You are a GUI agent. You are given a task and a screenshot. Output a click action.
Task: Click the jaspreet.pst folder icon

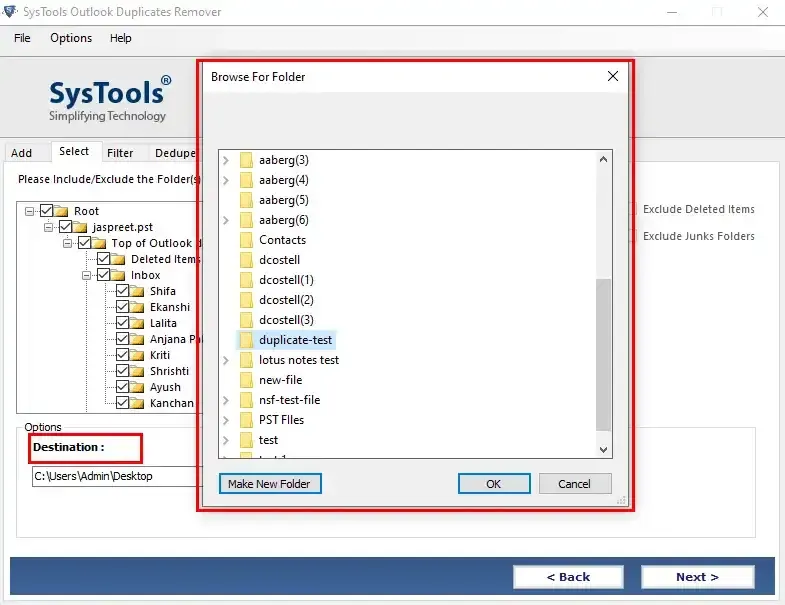click(x=80, y=227)
